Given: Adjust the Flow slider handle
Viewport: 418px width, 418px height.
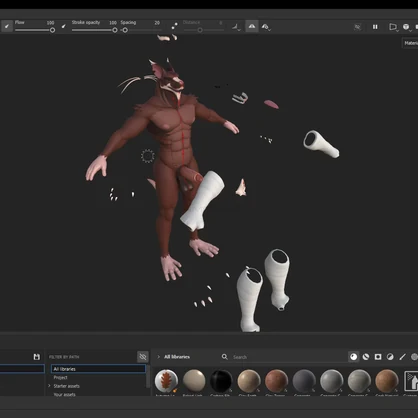Looking at the screenshot, I should click(x=52, y=30).
